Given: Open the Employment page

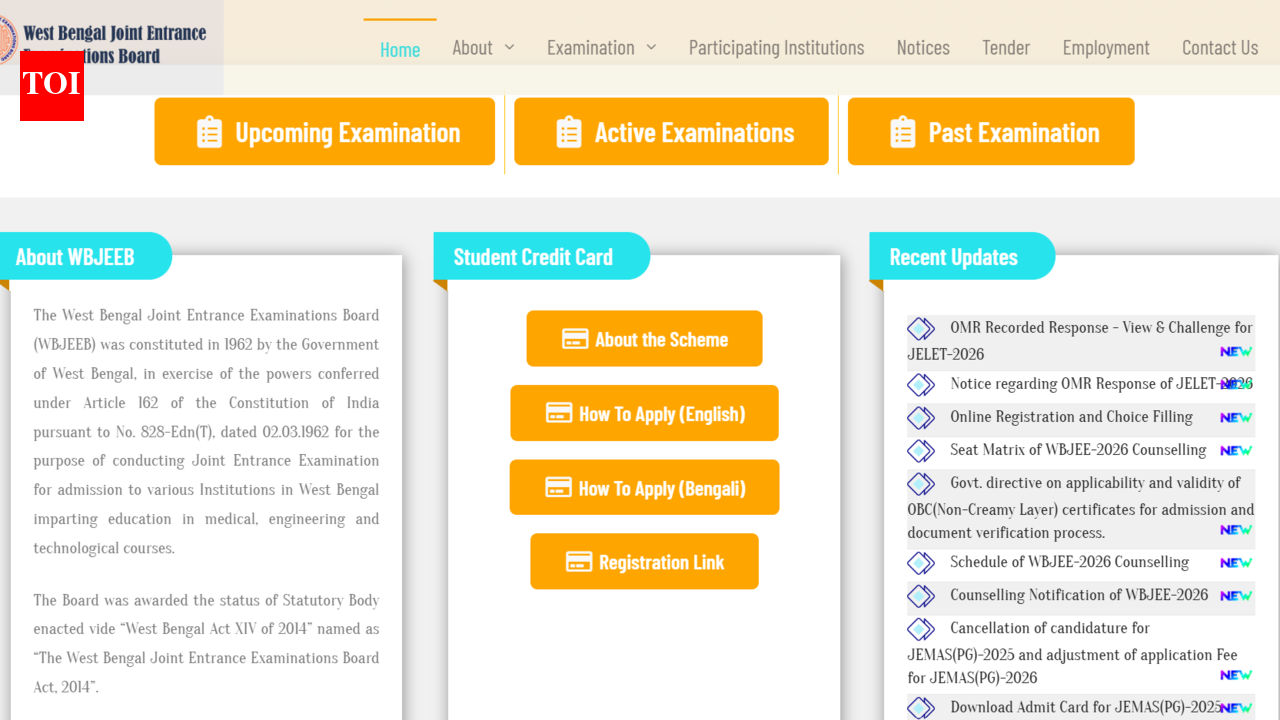Looking at the screenshot, I should coord(1106,47).
